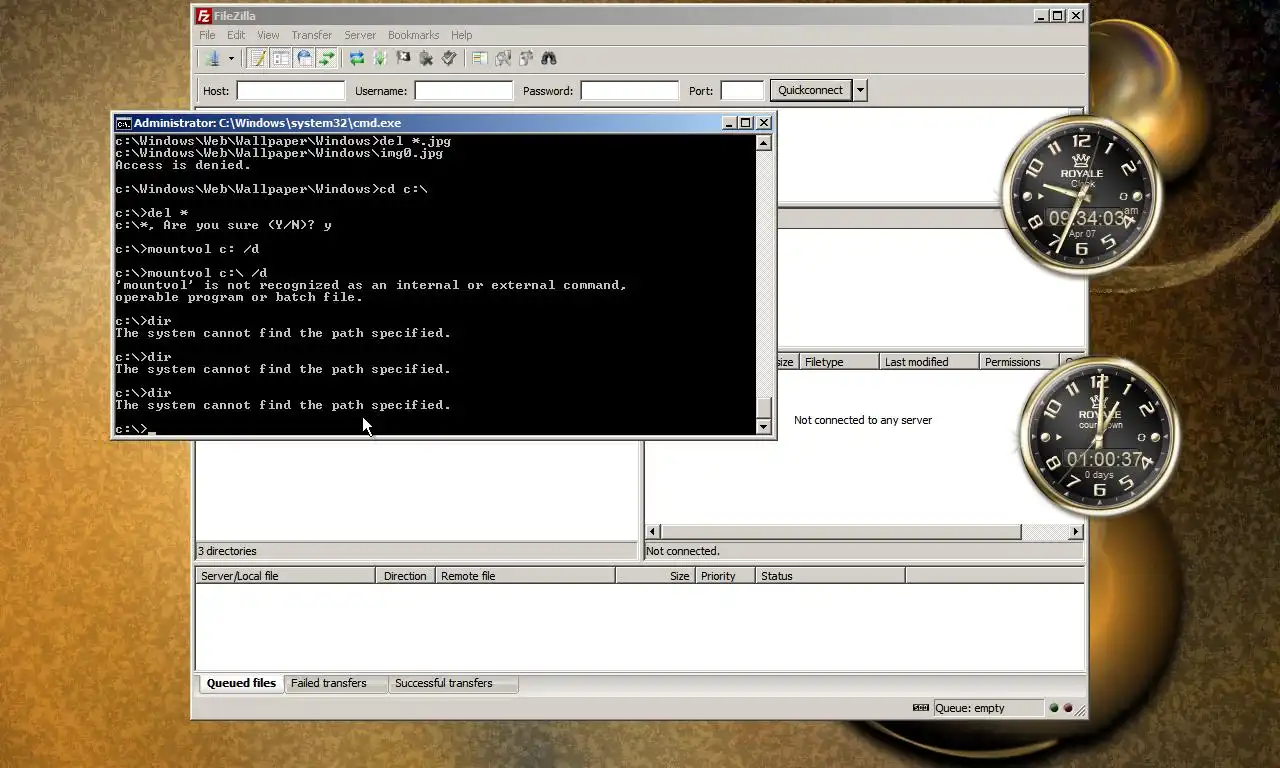Click the Size queue column header
Screen dimensions: 1280x768
[656, 576]
